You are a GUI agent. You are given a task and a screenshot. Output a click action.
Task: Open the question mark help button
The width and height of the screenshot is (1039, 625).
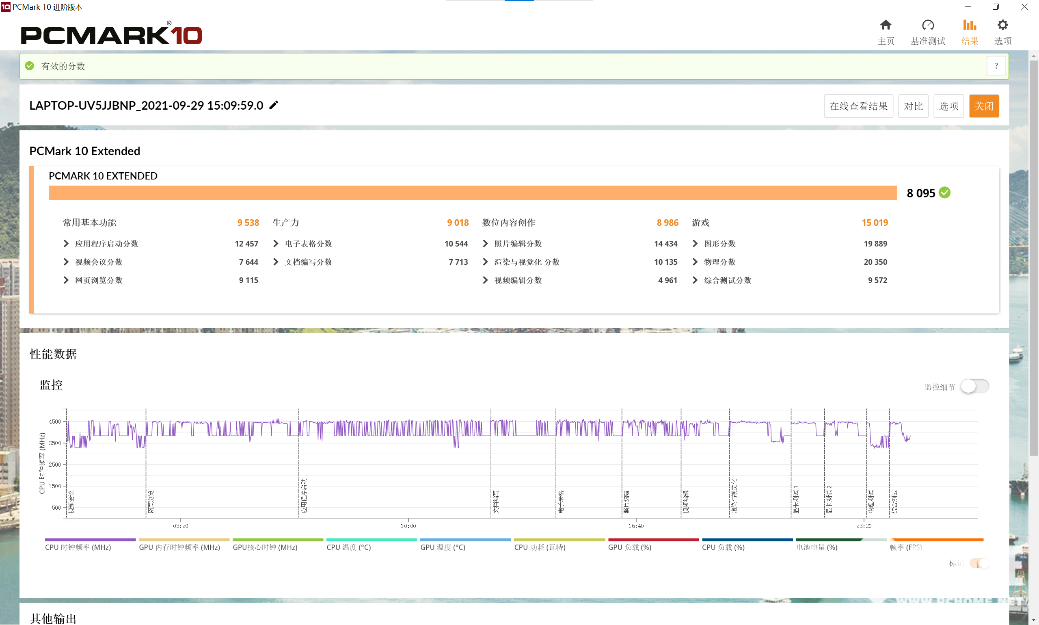[x=996, y=66]
